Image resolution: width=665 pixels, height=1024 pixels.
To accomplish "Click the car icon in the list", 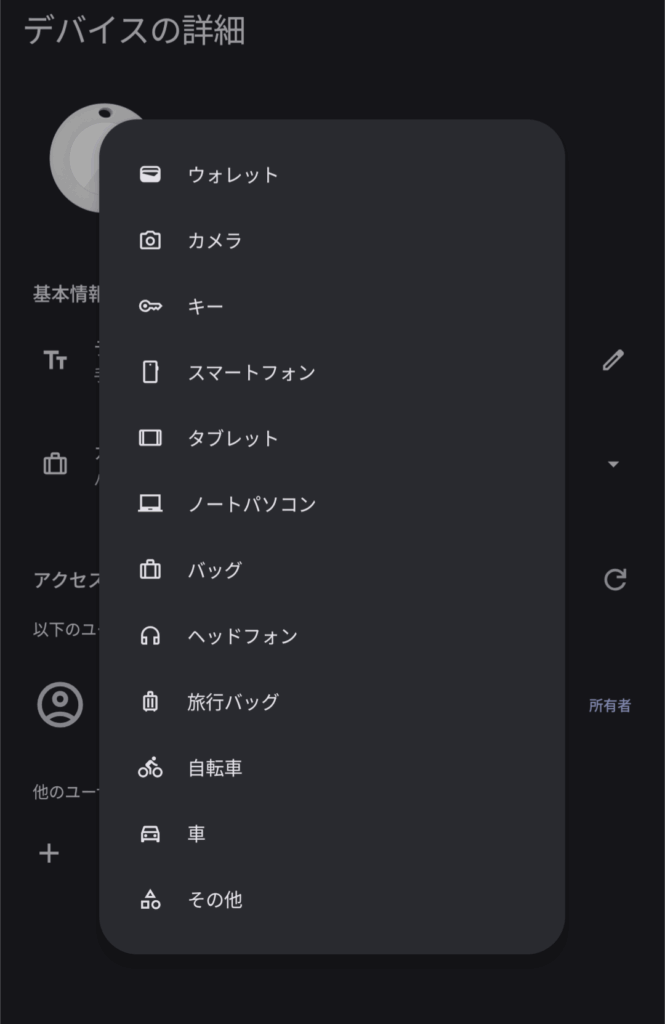I will tap(150, 834).
